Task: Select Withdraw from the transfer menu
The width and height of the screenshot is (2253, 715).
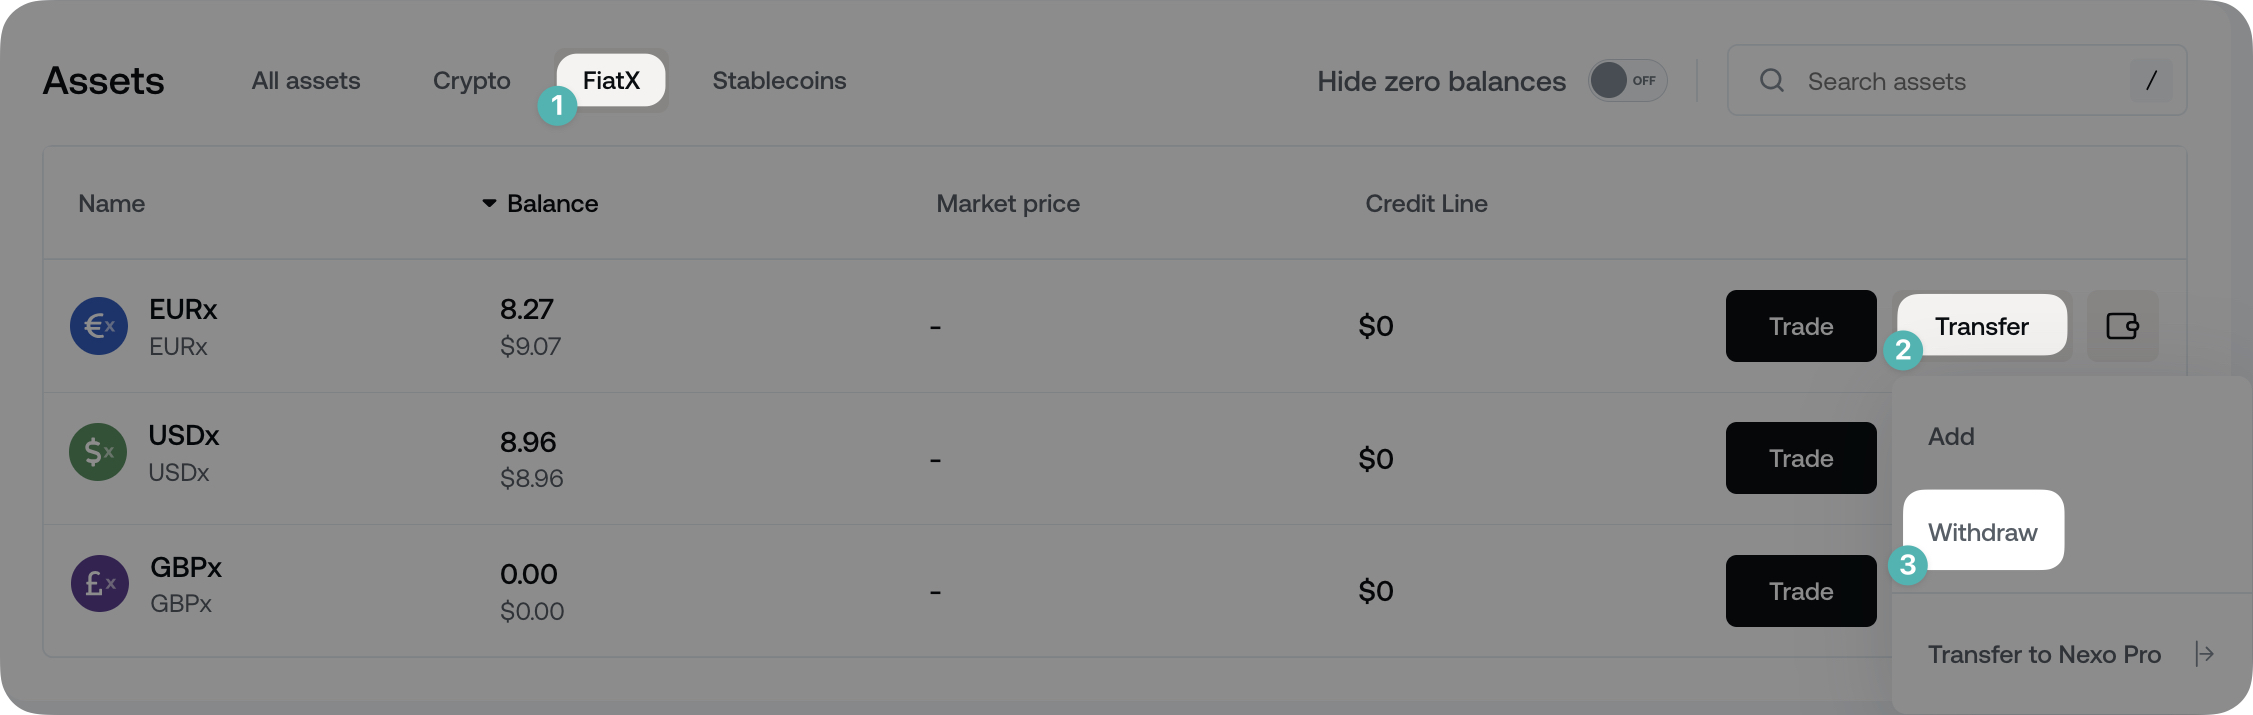Action: [1982, 531]
